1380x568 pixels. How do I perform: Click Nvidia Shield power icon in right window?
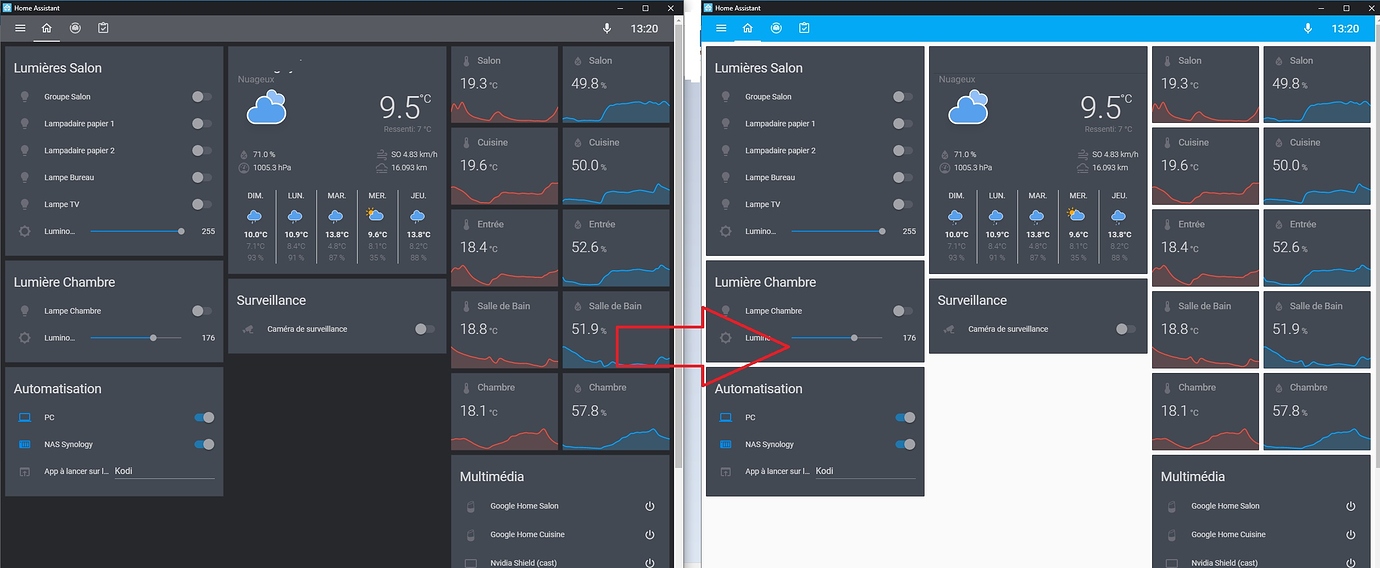(1351, 563)
